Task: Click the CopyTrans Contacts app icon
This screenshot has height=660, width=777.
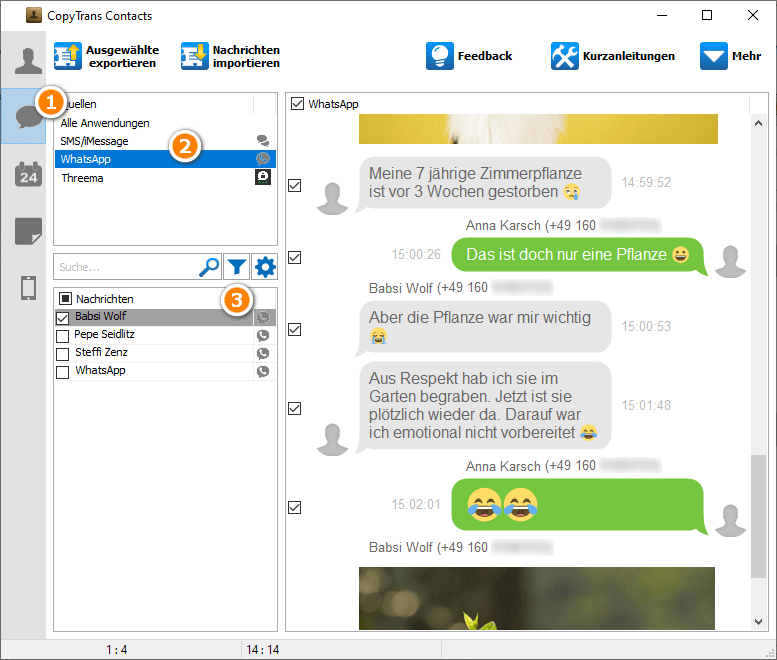Action: coord(33,15)
